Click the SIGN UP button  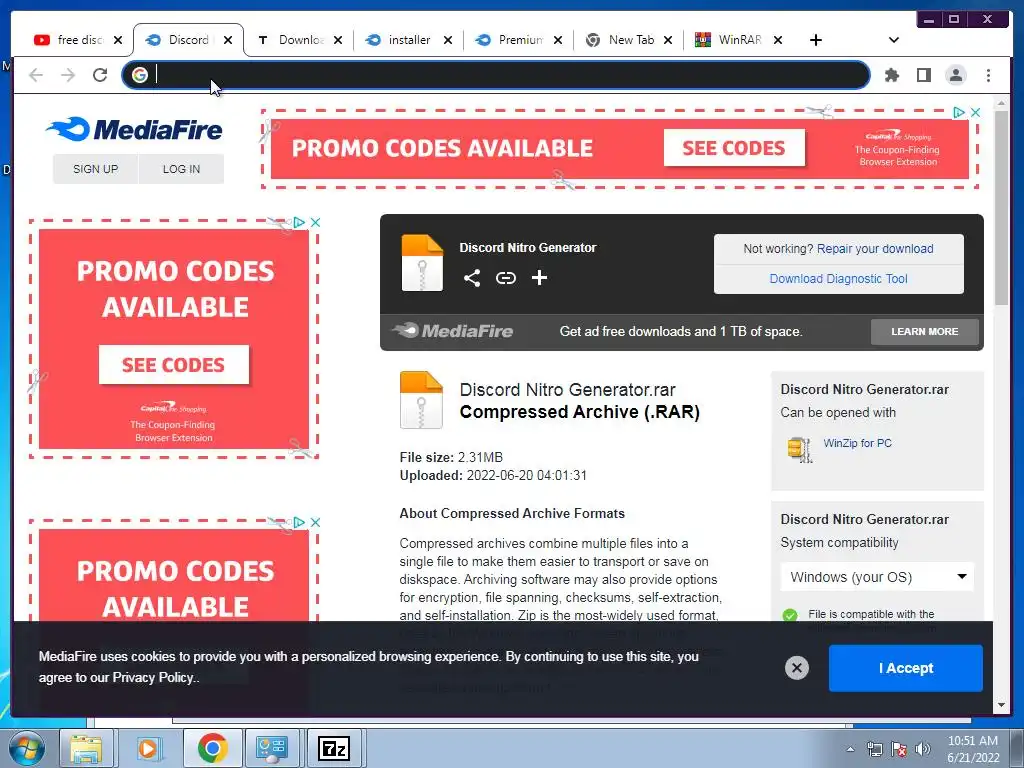point(95,169)
